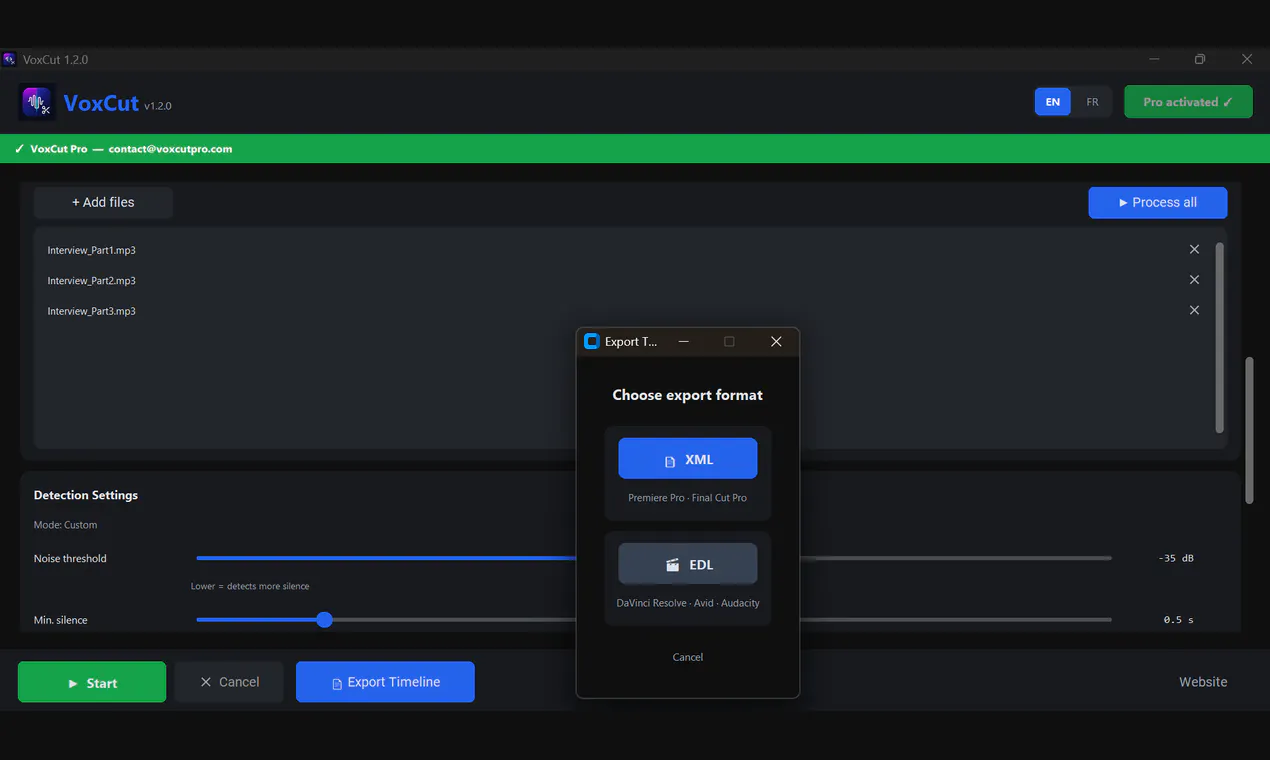This screenshot has width=1270, height=760.
Task: Click the Min. silence slider handle
Action: pyautogui.click(x=324, y=620)
